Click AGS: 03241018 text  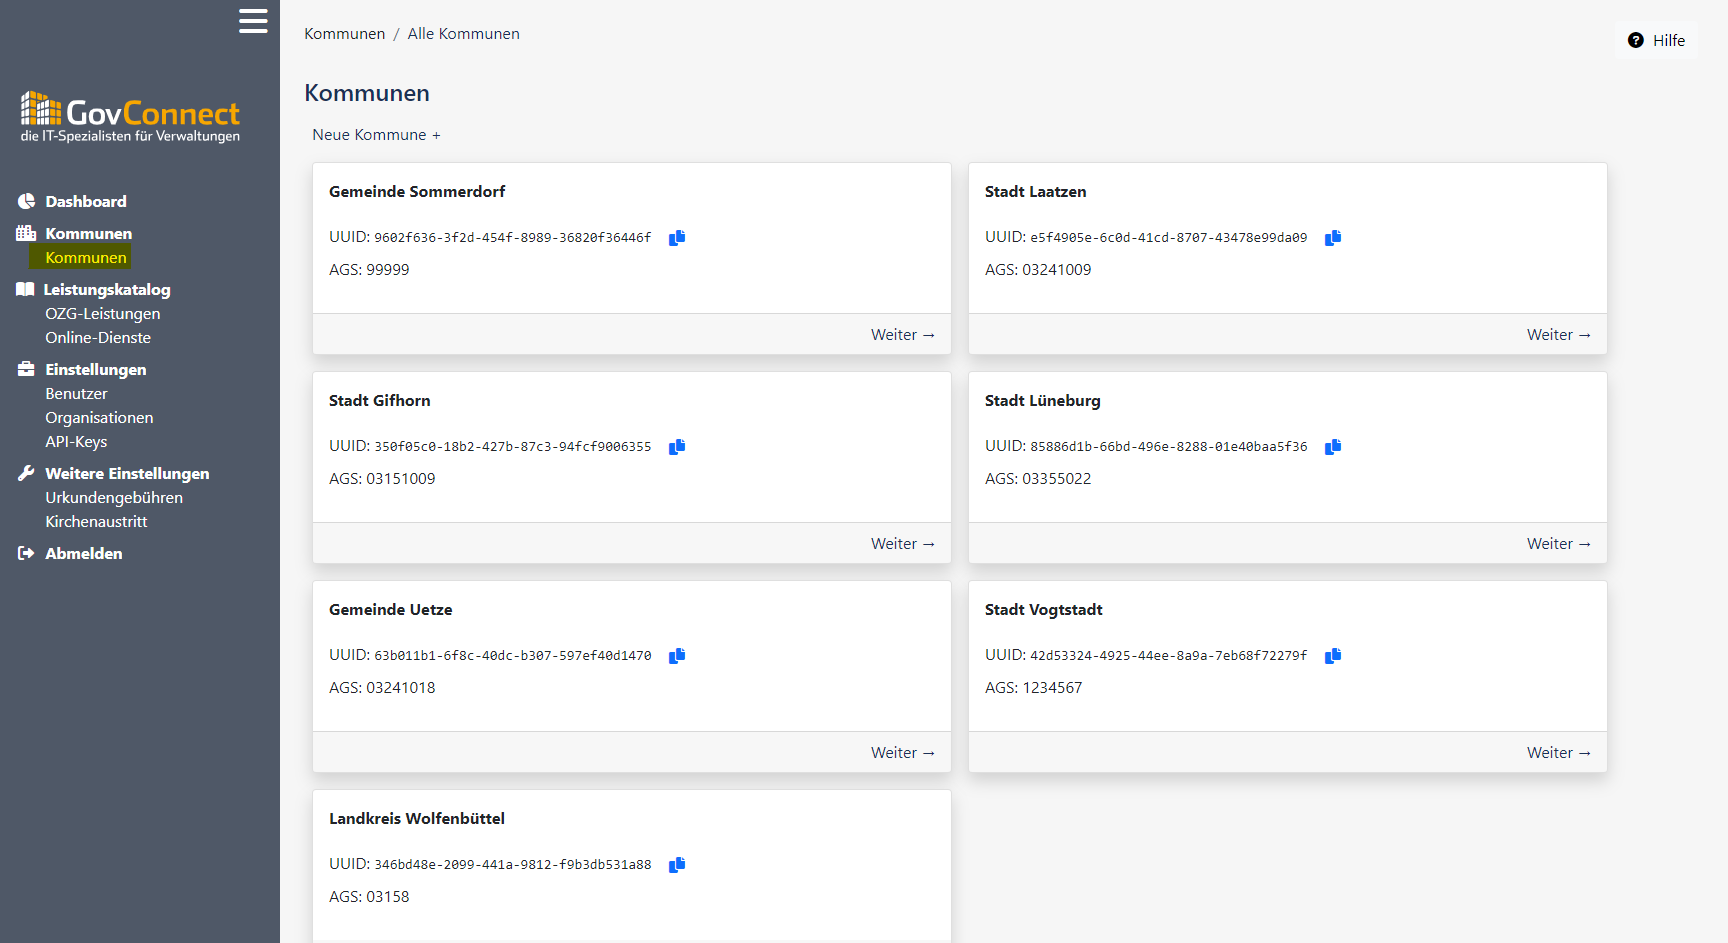pyautogui.click(x=382, y=687)
